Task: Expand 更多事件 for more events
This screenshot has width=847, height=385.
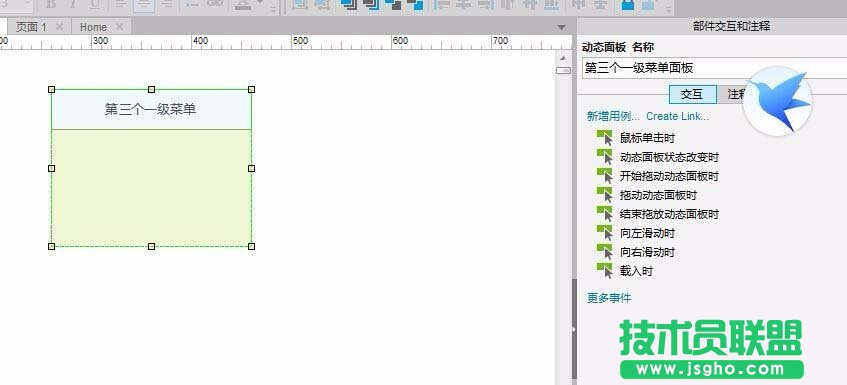Action: [x=609, y=298]
